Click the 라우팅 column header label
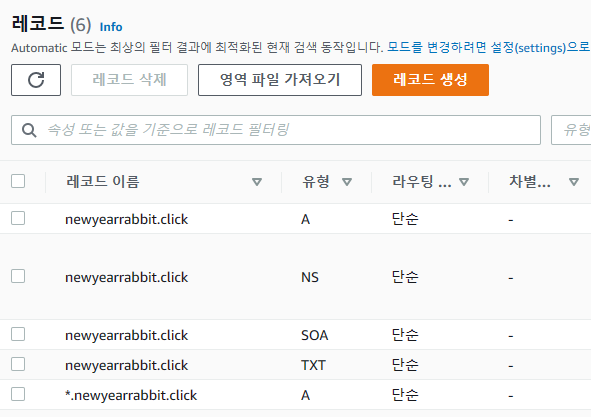 click(x=421, y=181)
